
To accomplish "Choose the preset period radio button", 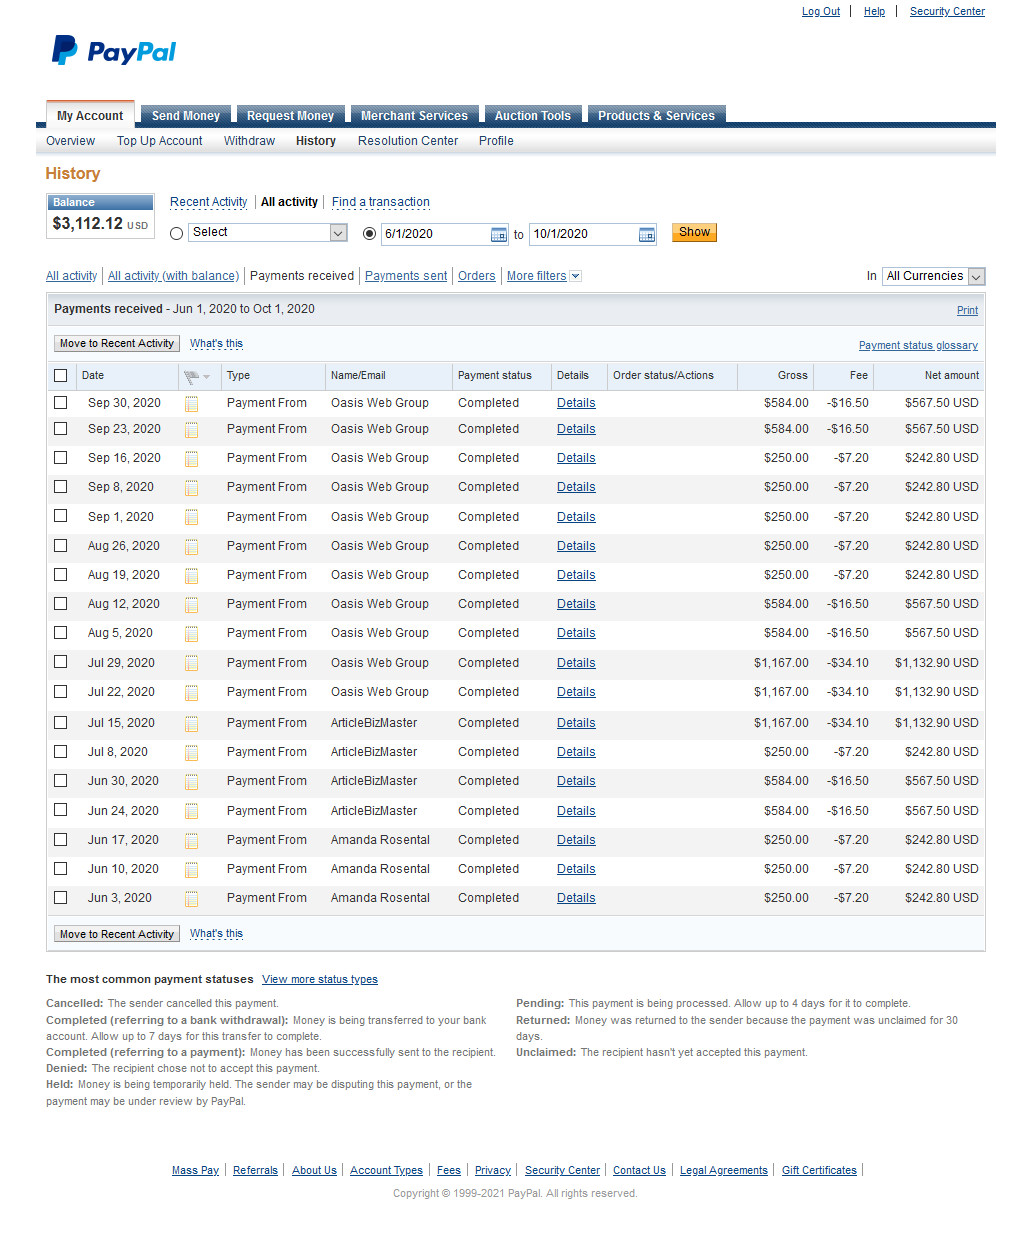I will (x=177, y=234).
